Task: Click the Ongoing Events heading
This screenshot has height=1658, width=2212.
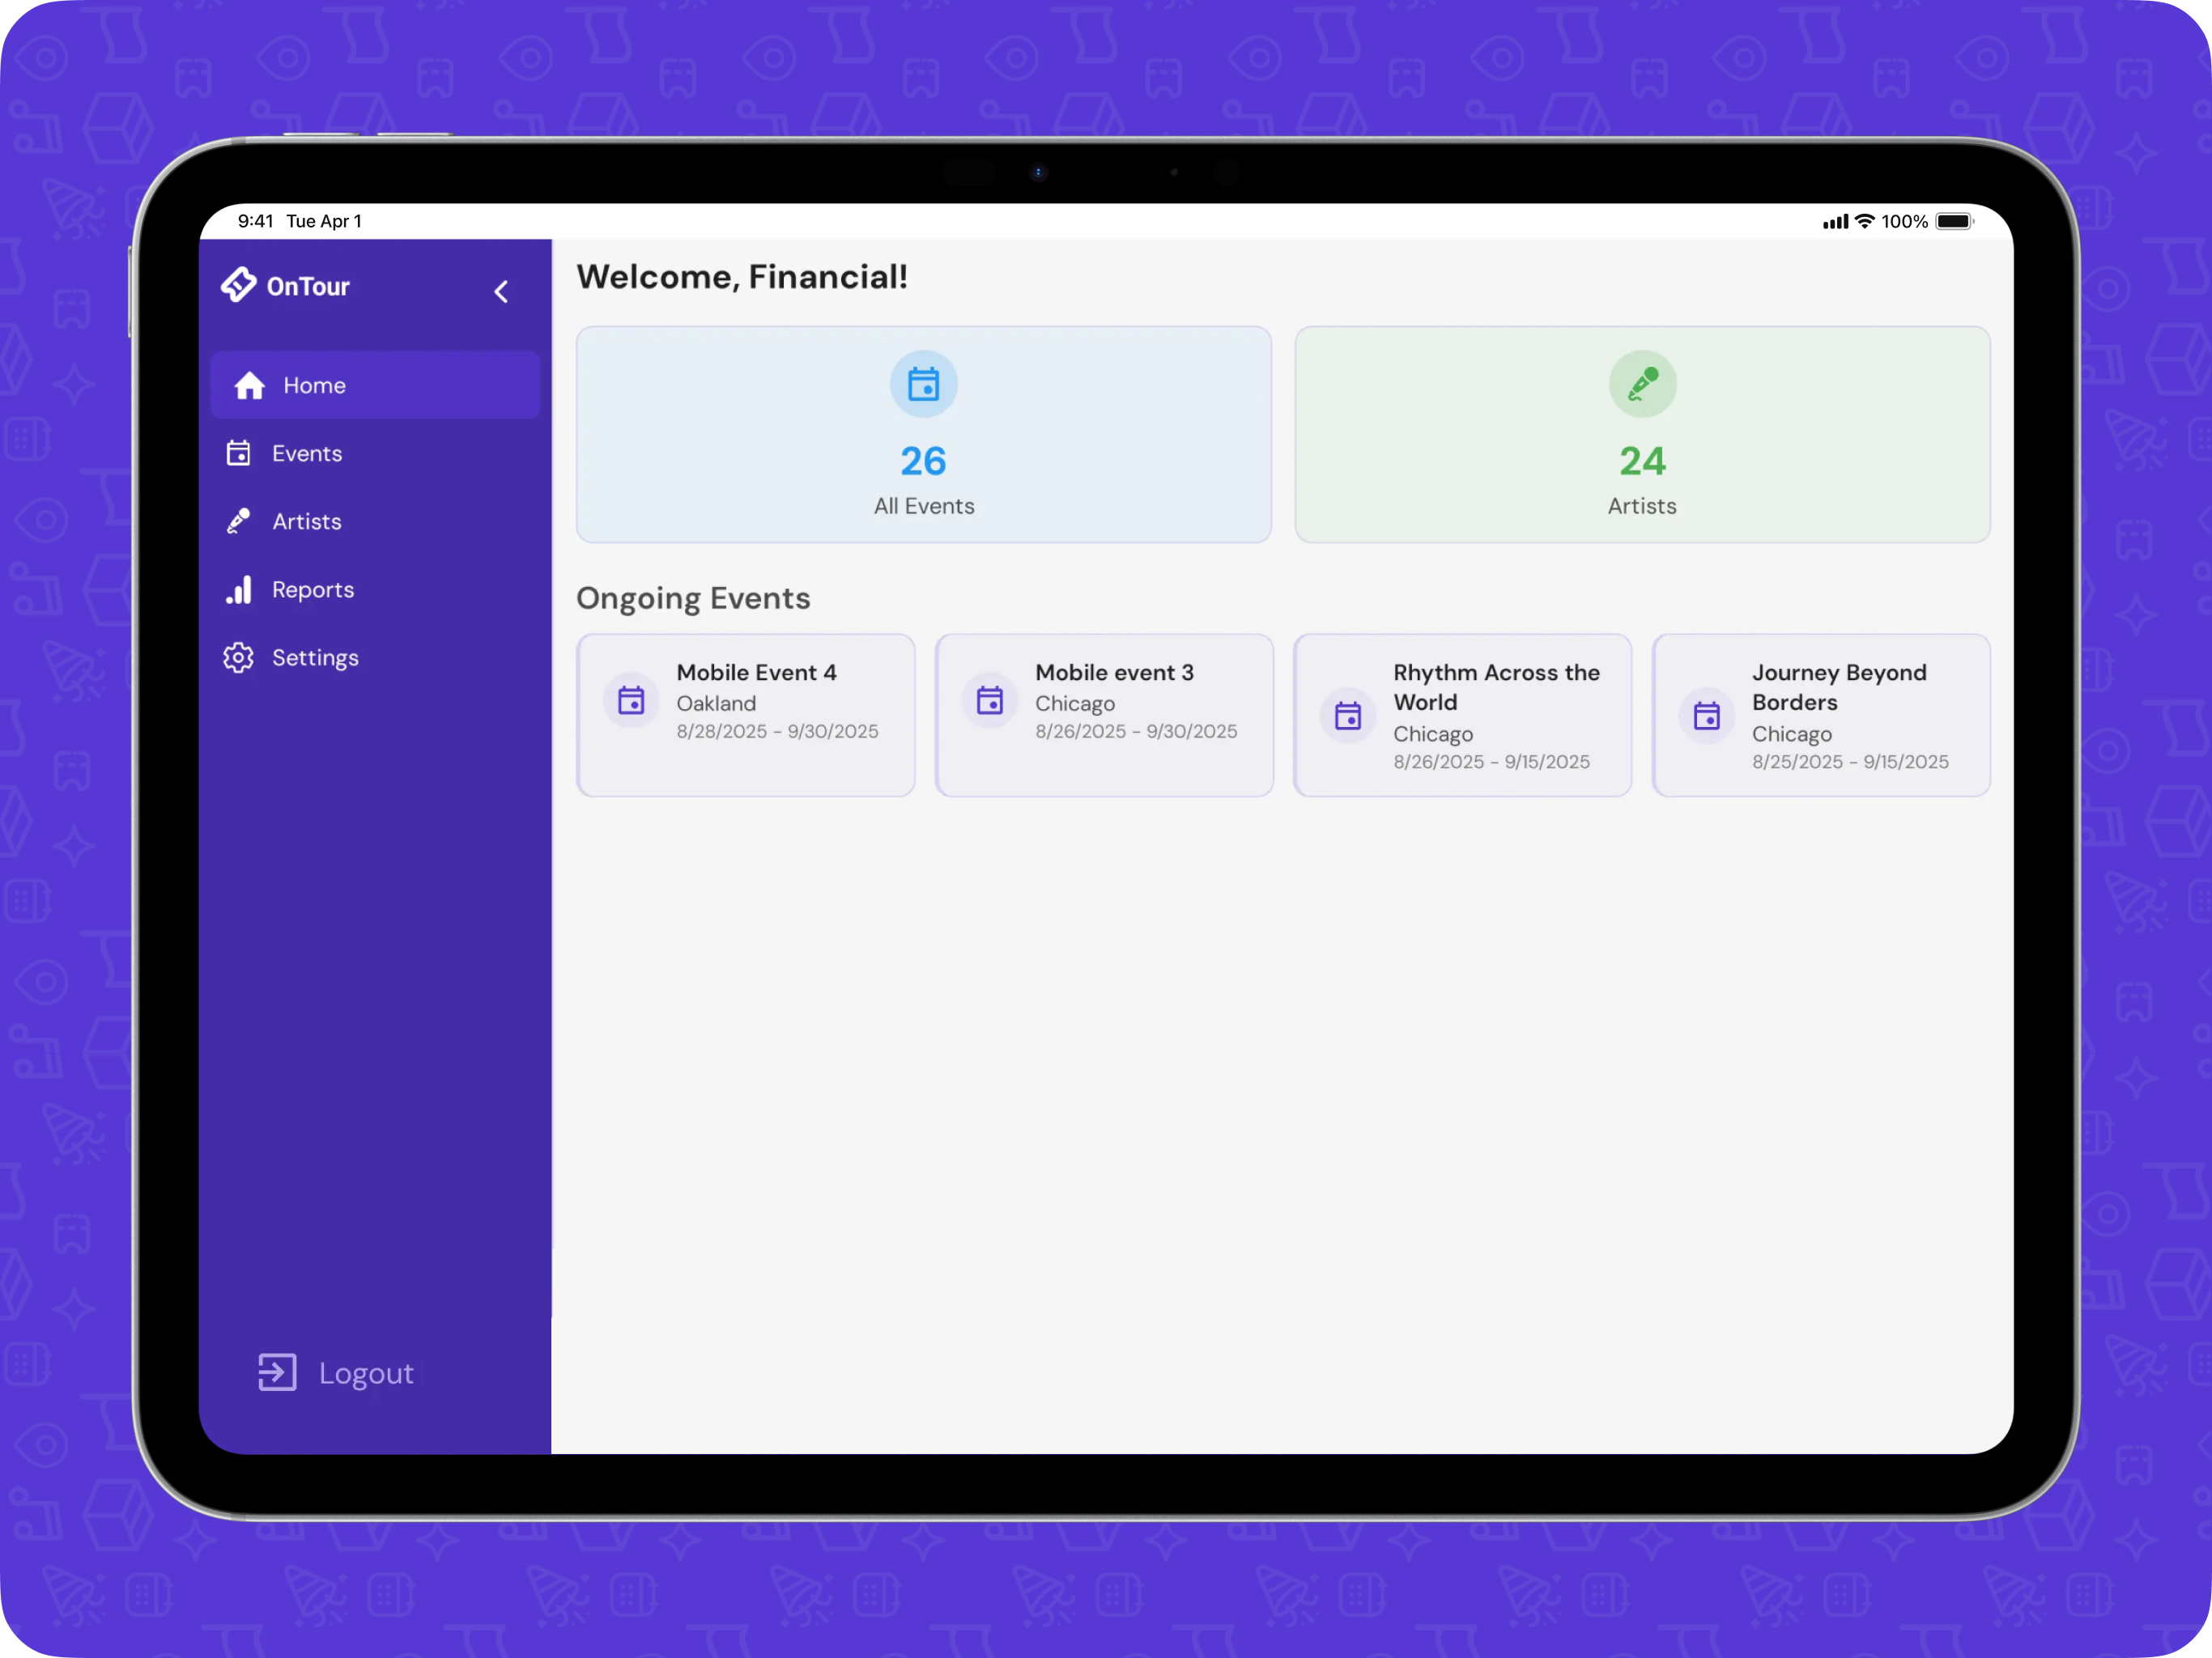Action: click(x=693, y=598)
